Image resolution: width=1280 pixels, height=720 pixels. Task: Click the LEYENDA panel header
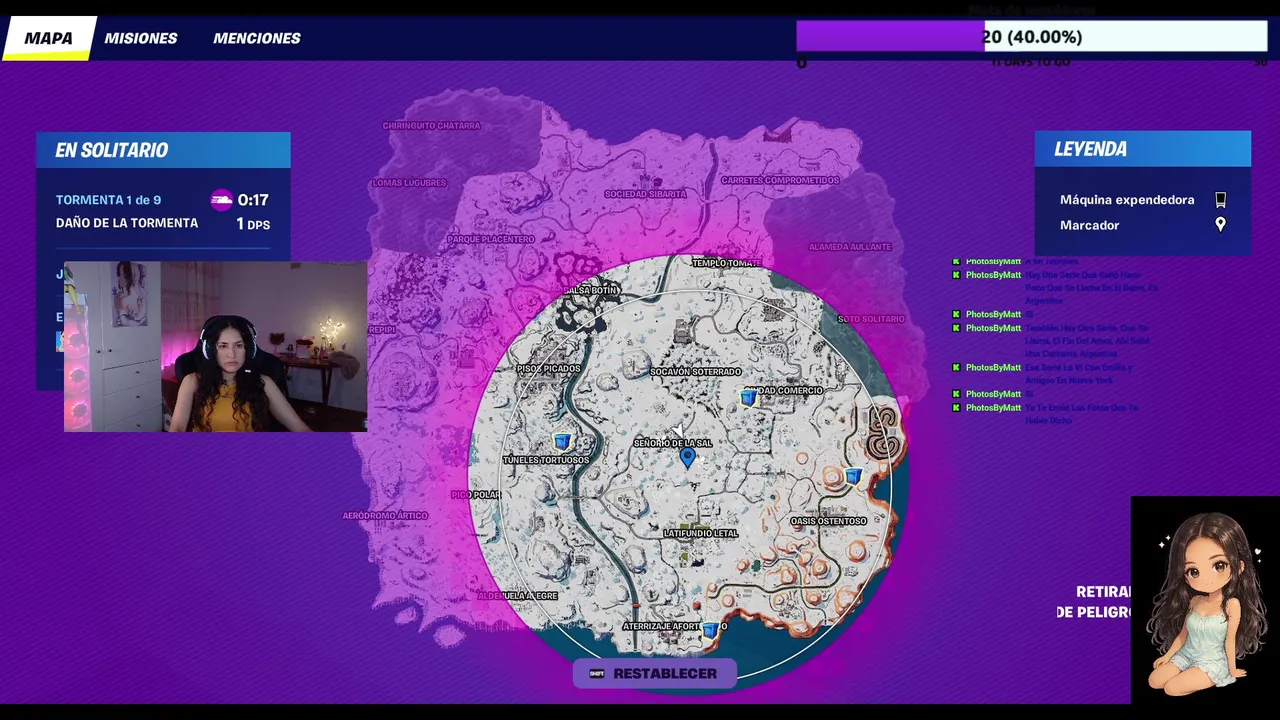(x=1143, y=149)
